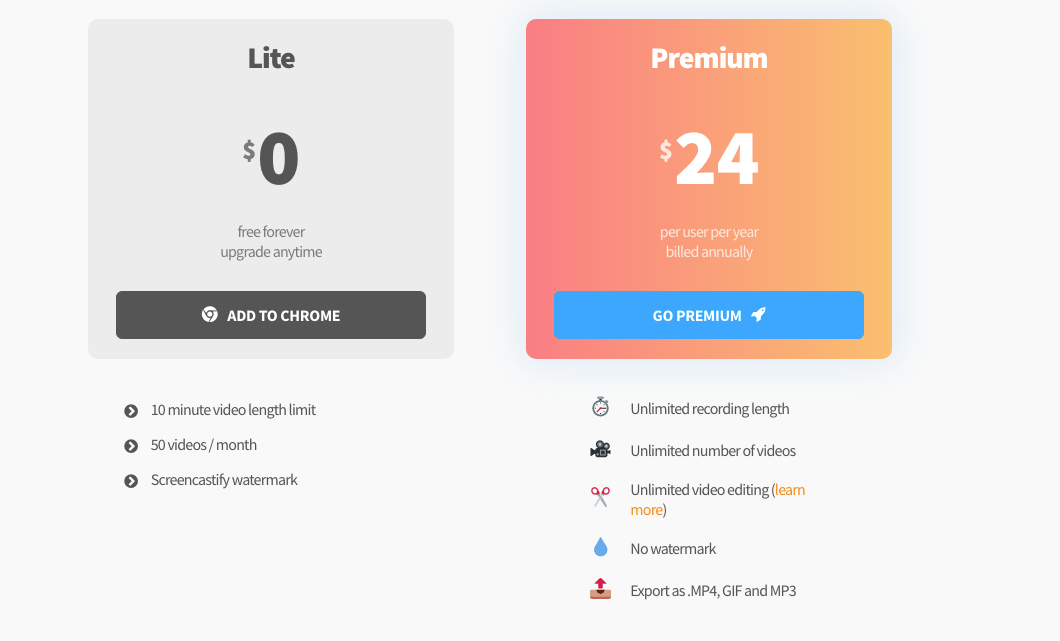Viewport: 1060px width, 641px height.
Task: Select the Lite plan heading
Action: [271, 58]
